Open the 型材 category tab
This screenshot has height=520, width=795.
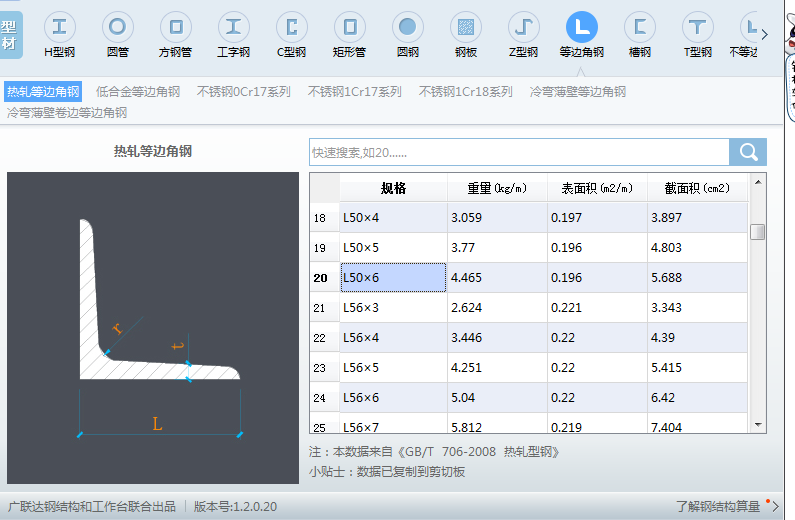pyautogui.click(x=9, y=35)
